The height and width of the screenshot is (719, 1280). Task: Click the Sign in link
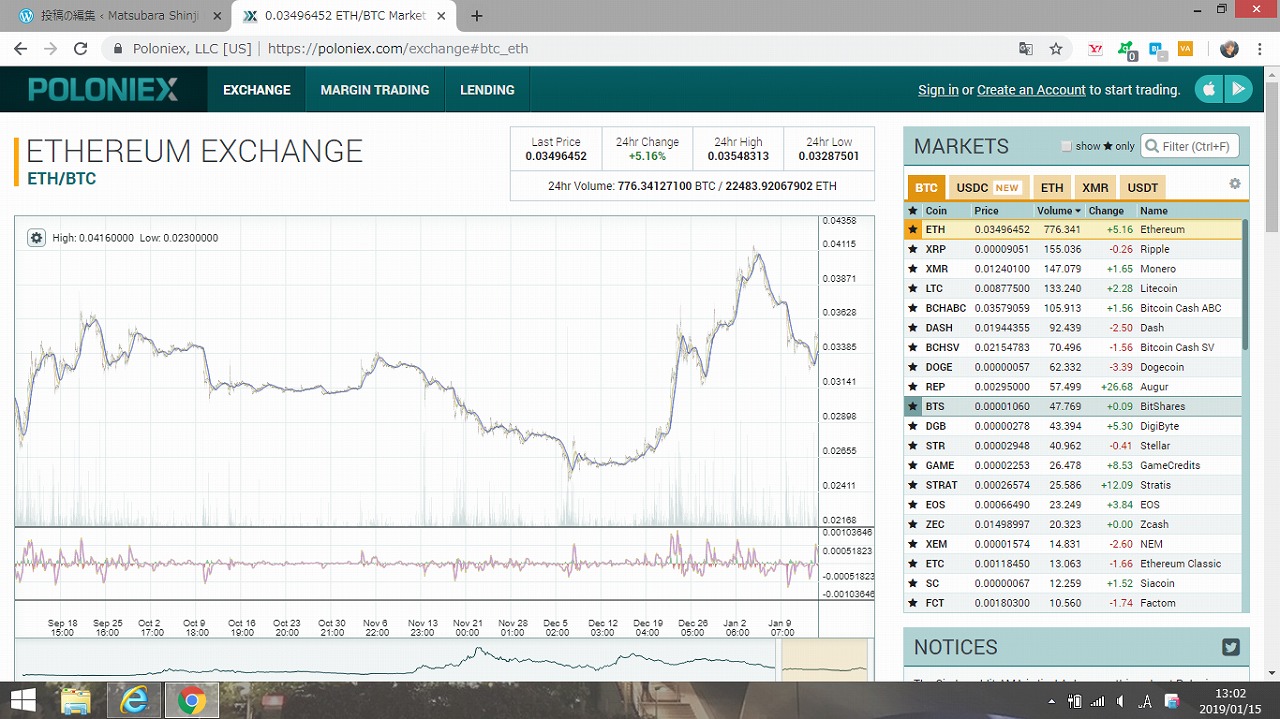(x=938, y=90)
